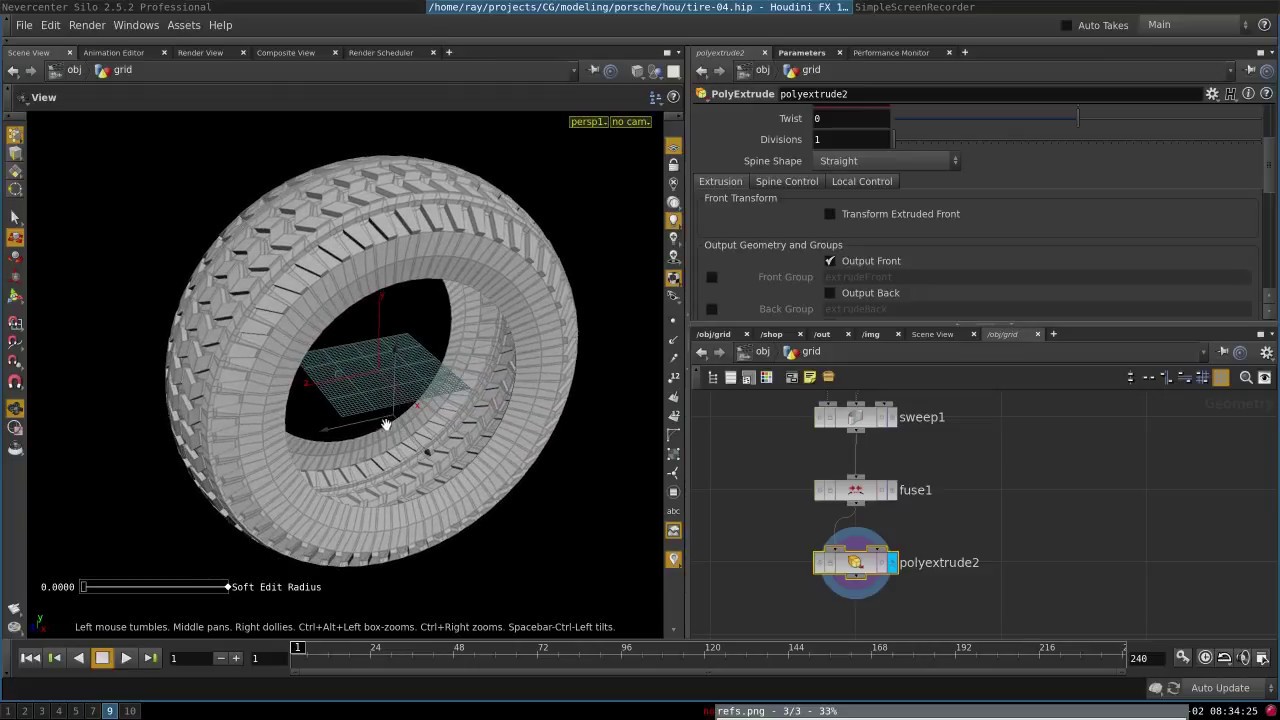Select the fuse1 node in network editor

[x=856, y=489]
